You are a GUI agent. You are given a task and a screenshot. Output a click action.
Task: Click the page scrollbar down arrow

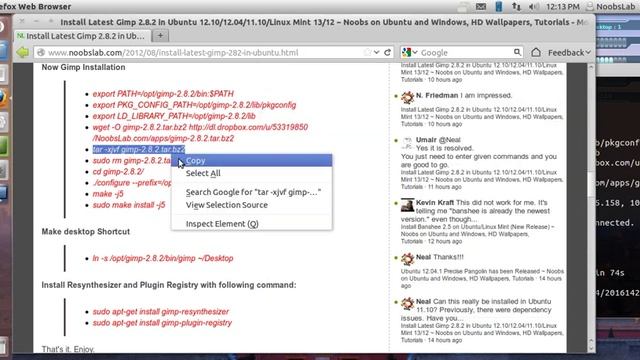(x=591, y=349)
